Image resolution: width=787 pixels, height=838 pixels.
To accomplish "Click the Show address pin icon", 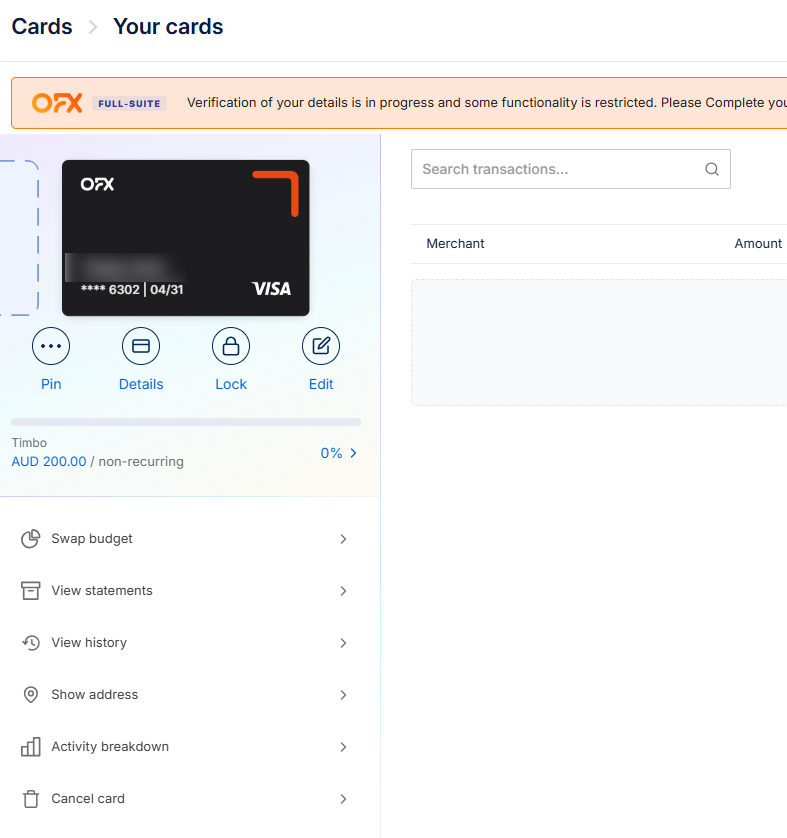I will tap(30, 695).
